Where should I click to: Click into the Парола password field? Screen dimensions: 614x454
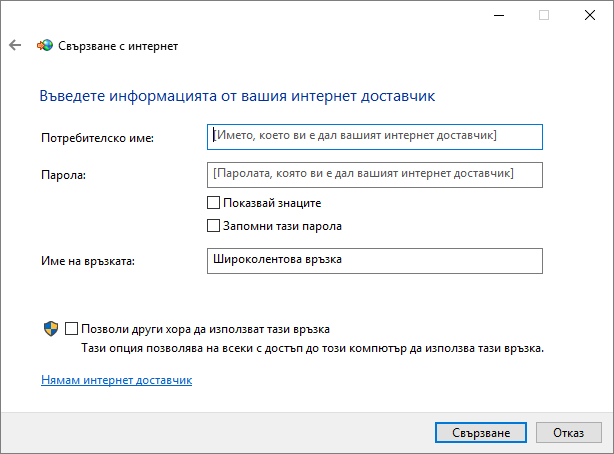(x=375, y=175)
